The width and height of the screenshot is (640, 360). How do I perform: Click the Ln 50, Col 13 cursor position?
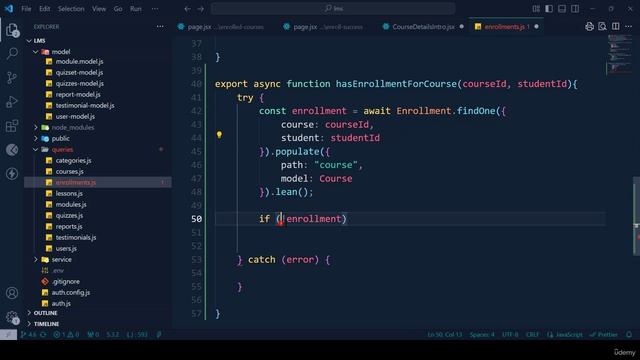tap(444, 335)
